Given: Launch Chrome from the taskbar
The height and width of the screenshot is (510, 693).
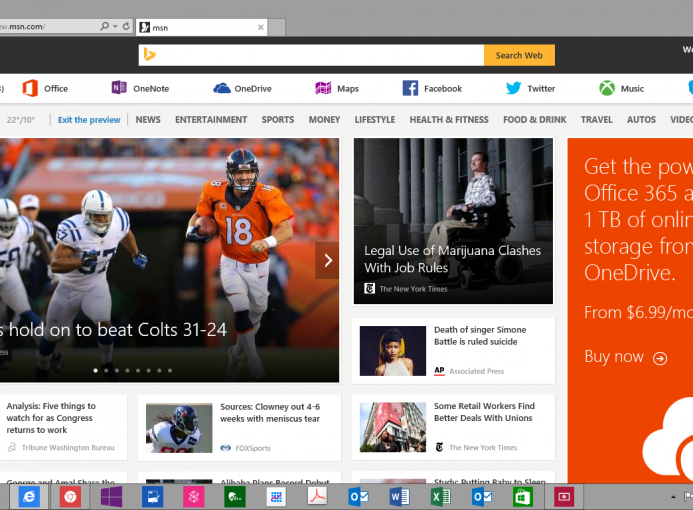Looking at the screenshot, I should point(70,497).
